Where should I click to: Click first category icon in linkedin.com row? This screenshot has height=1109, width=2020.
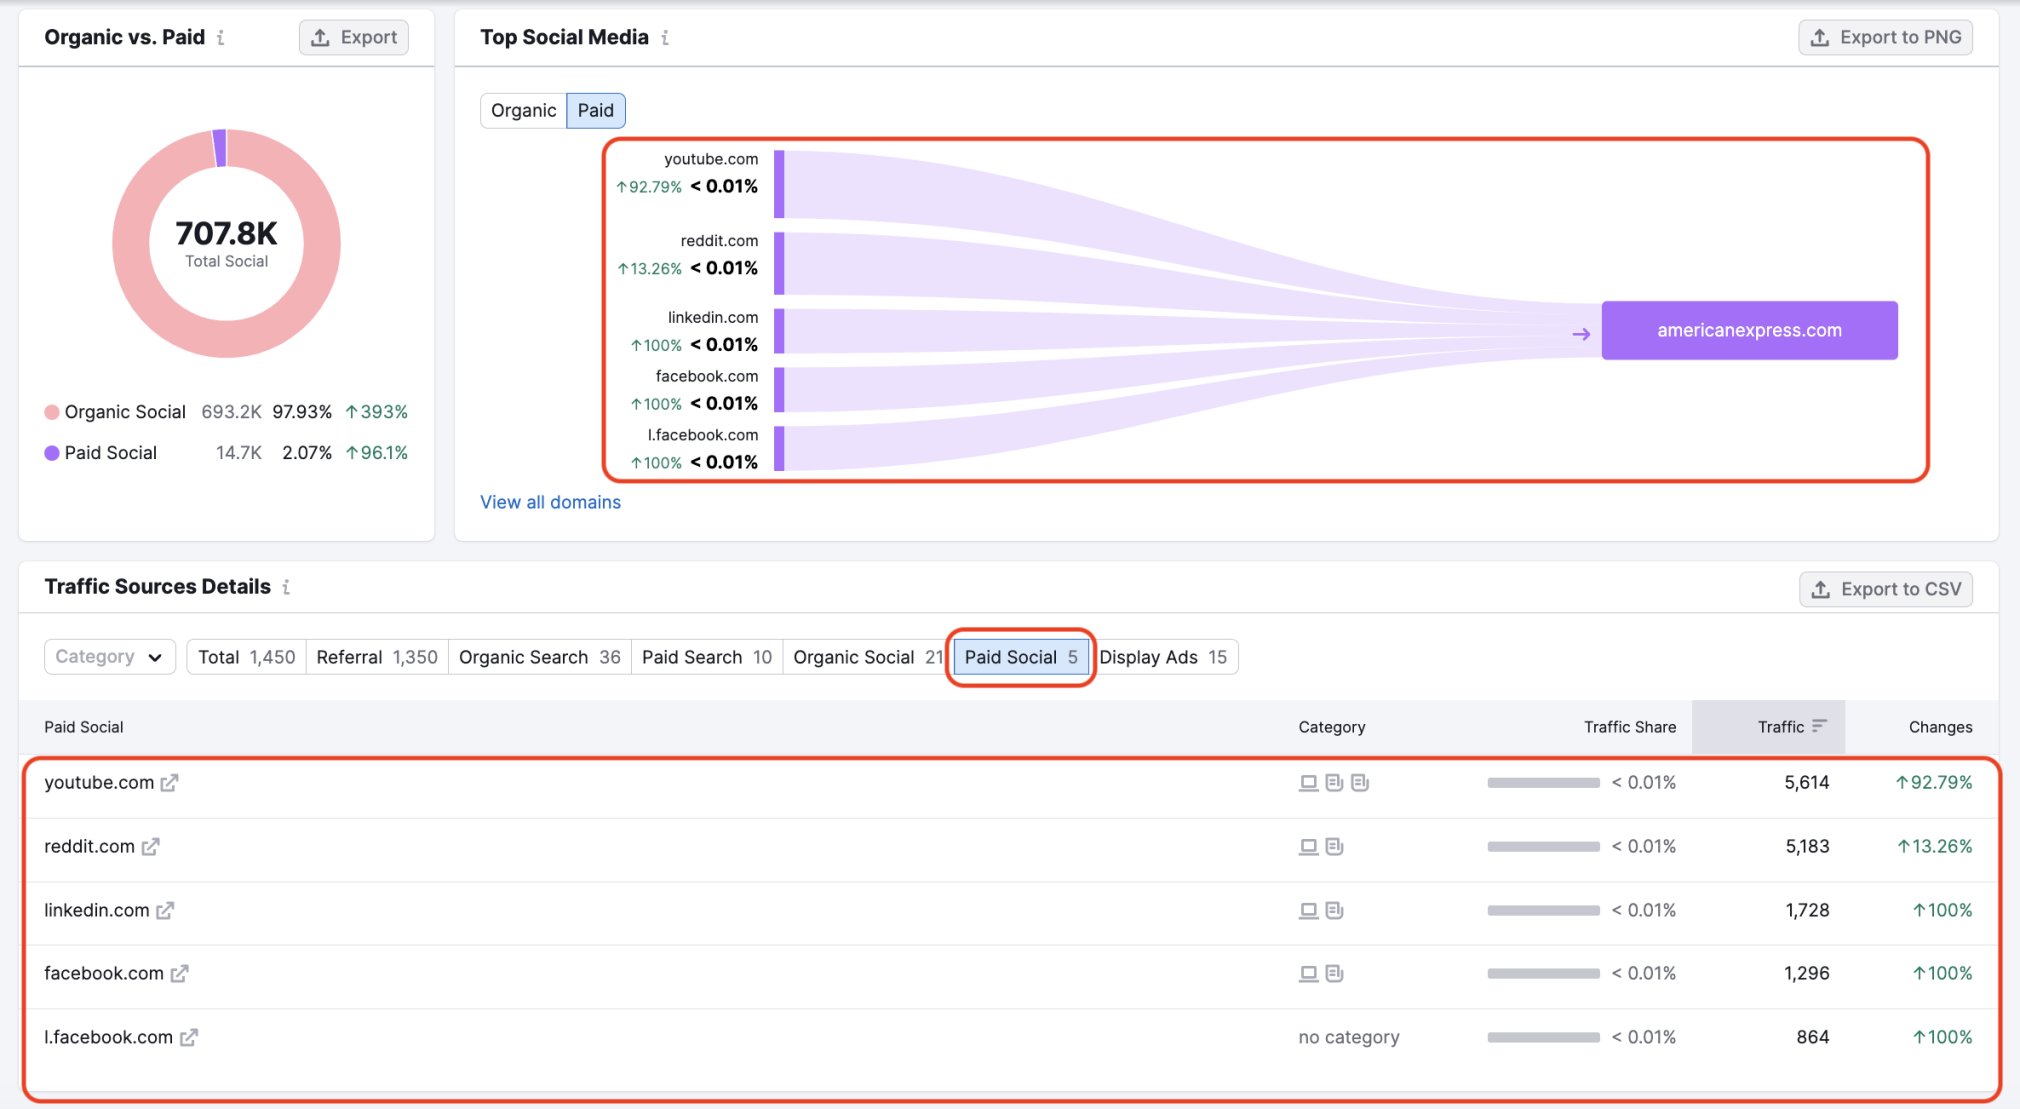point(1308,911)
